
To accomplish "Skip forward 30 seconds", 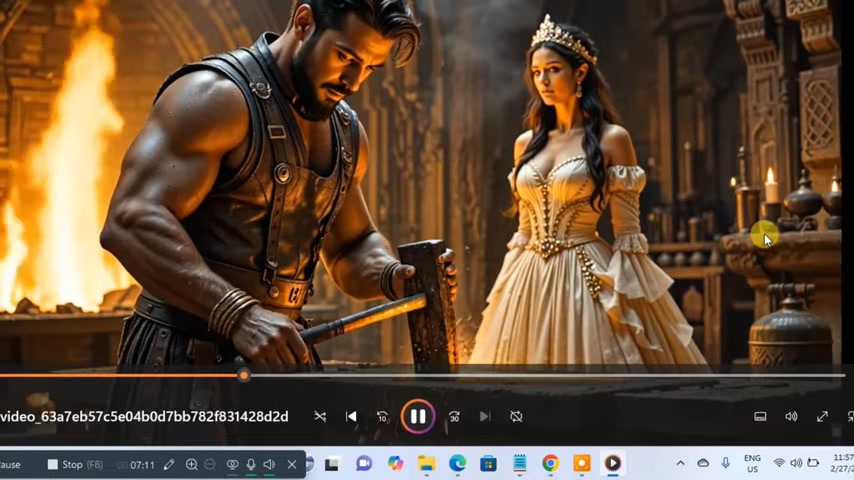I will tap(454, 416).
